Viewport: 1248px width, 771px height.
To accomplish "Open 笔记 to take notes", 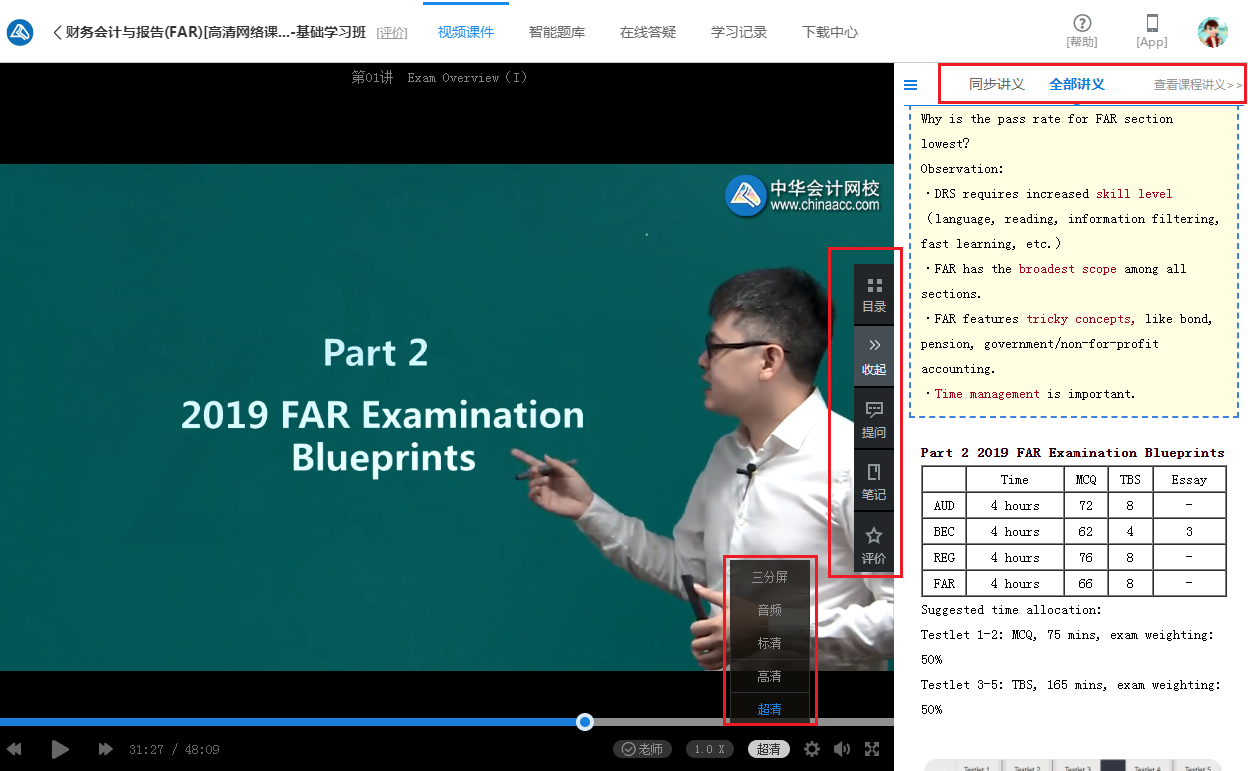I will [873, 483].
